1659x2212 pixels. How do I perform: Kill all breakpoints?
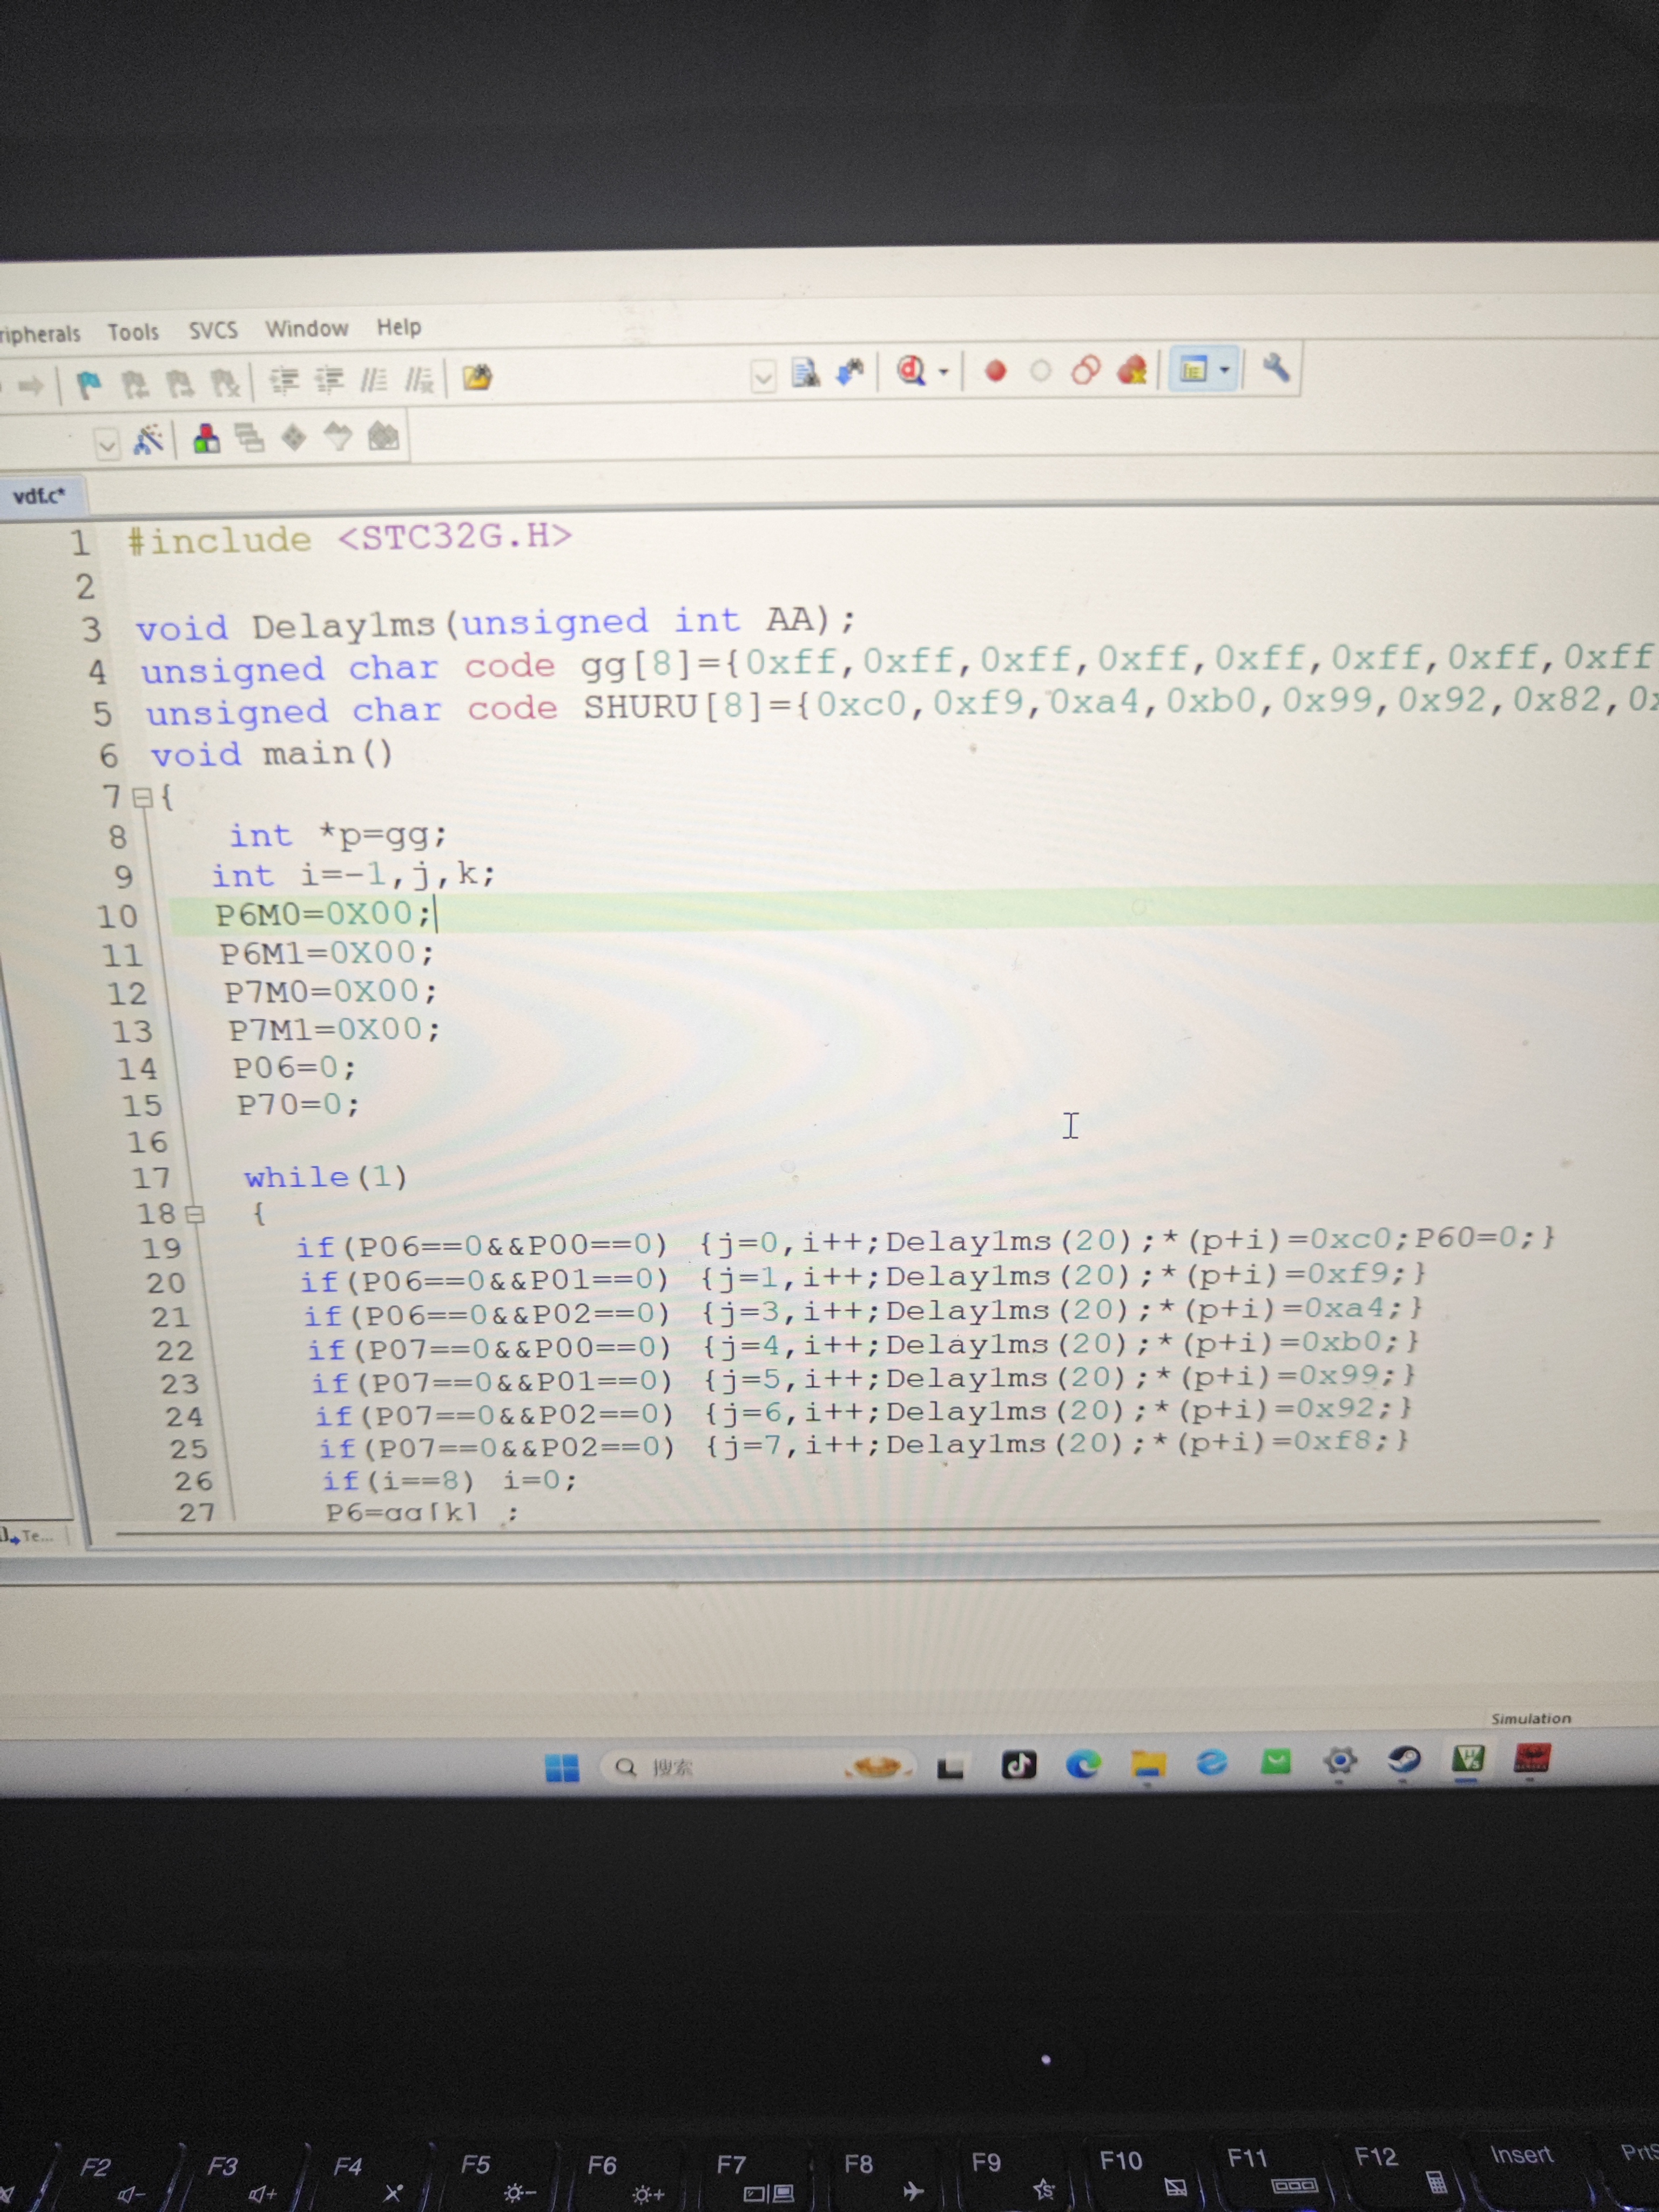pos(1132,370)
